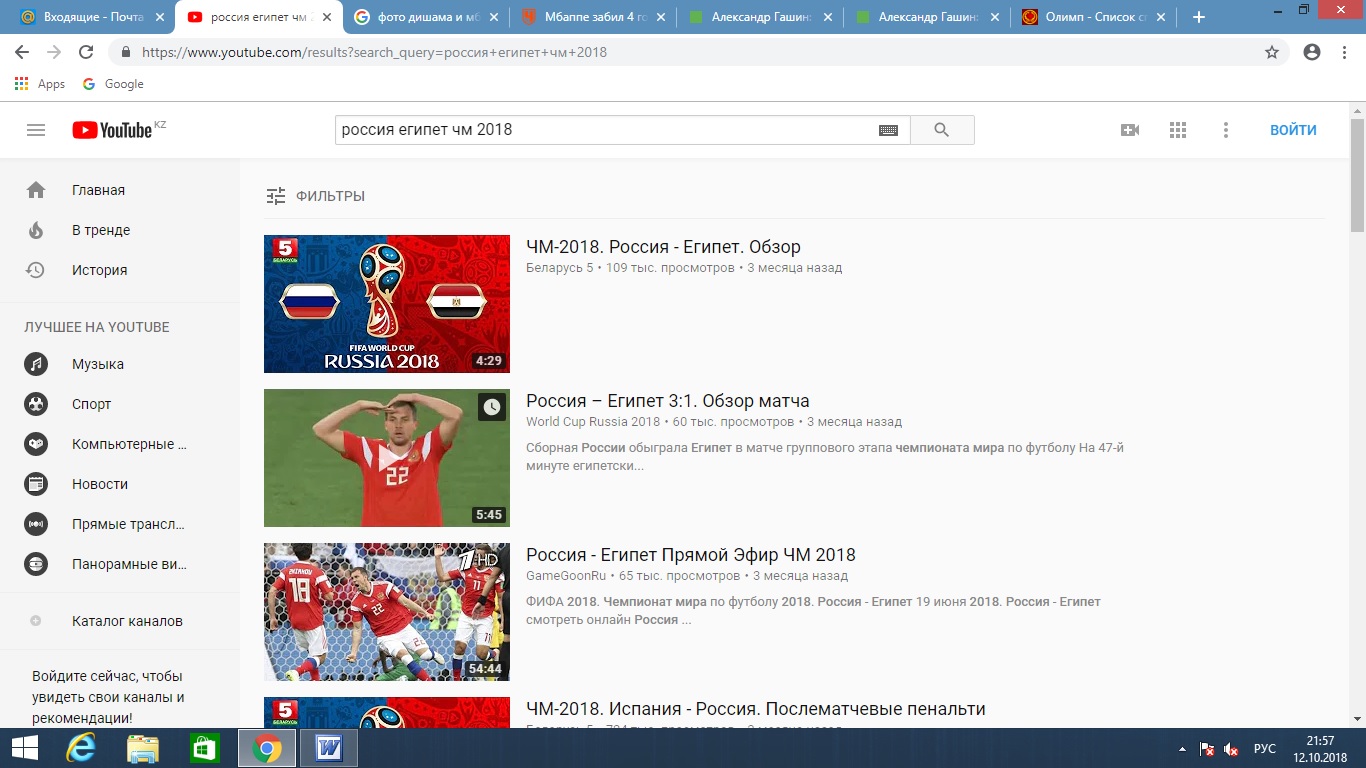Open the Google bookmark
The image size is (1366, 768).
(x=112, y=84)
